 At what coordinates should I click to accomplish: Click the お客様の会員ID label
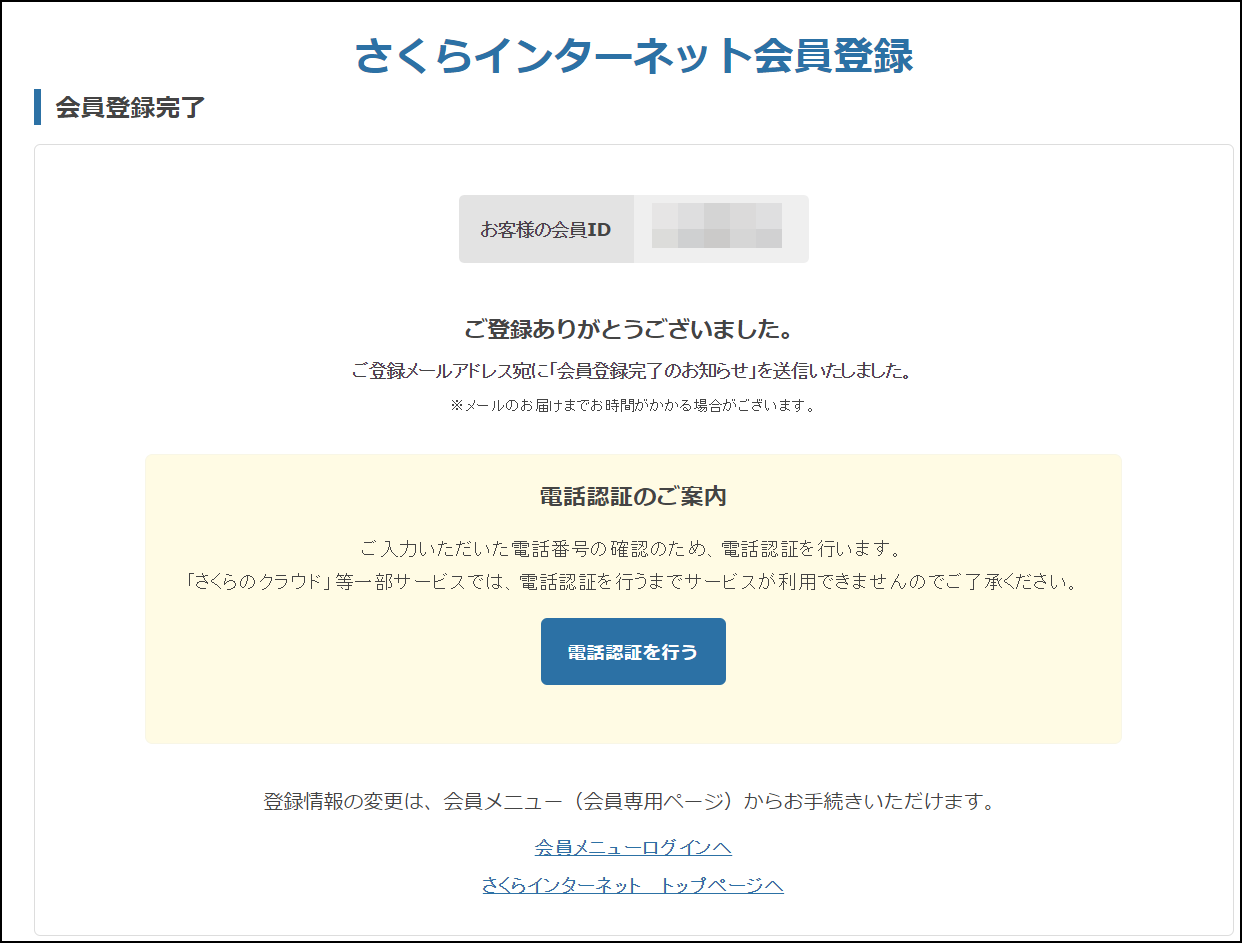pyautogui.click(x=545, y=230)
